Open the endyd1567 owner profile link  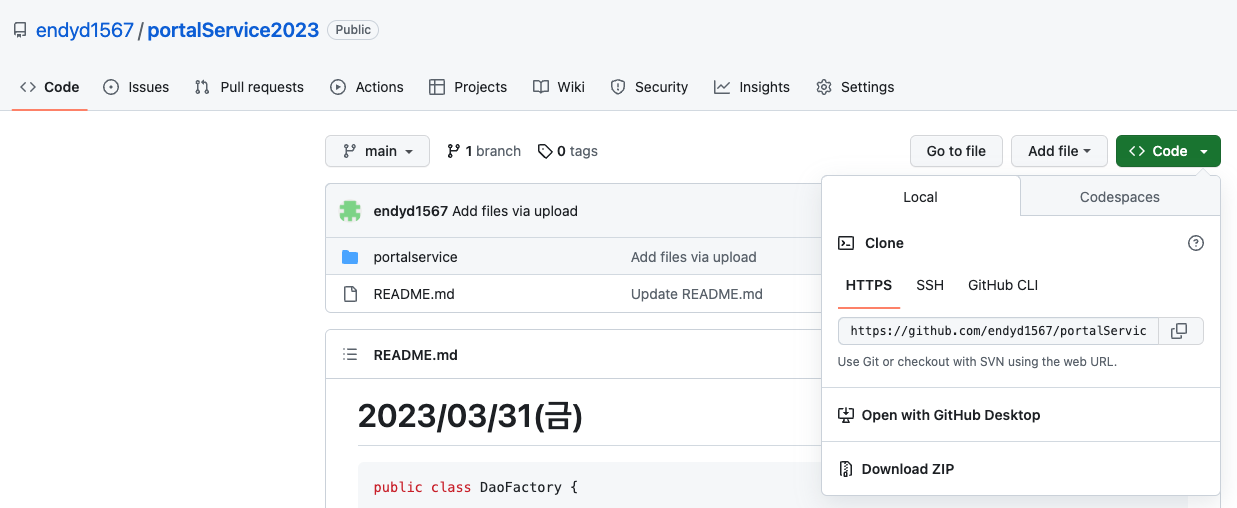click(85, 30)
